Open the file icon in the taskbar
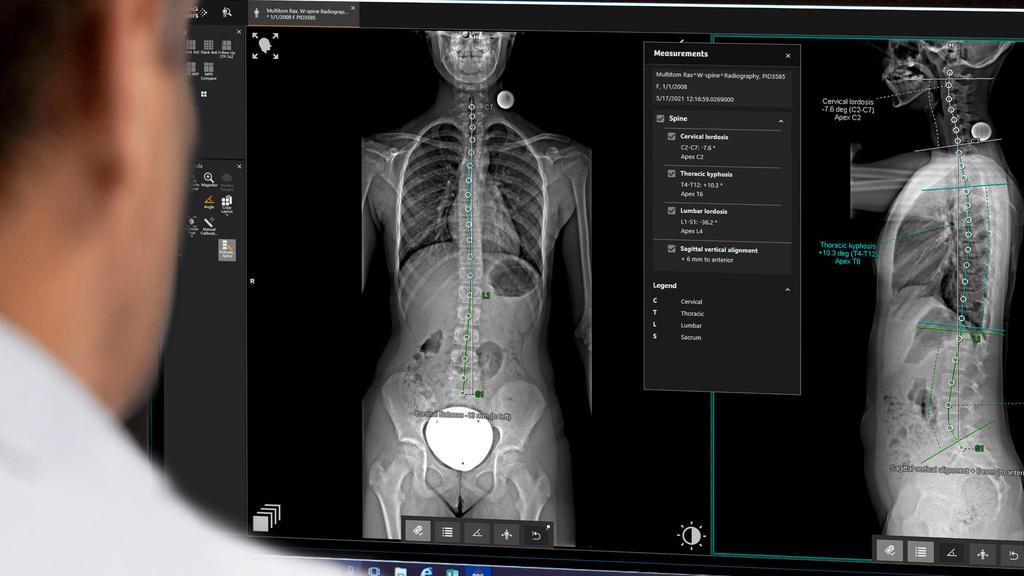The height and width of the screenshot is (576, 1024). (x=400, y=572)
